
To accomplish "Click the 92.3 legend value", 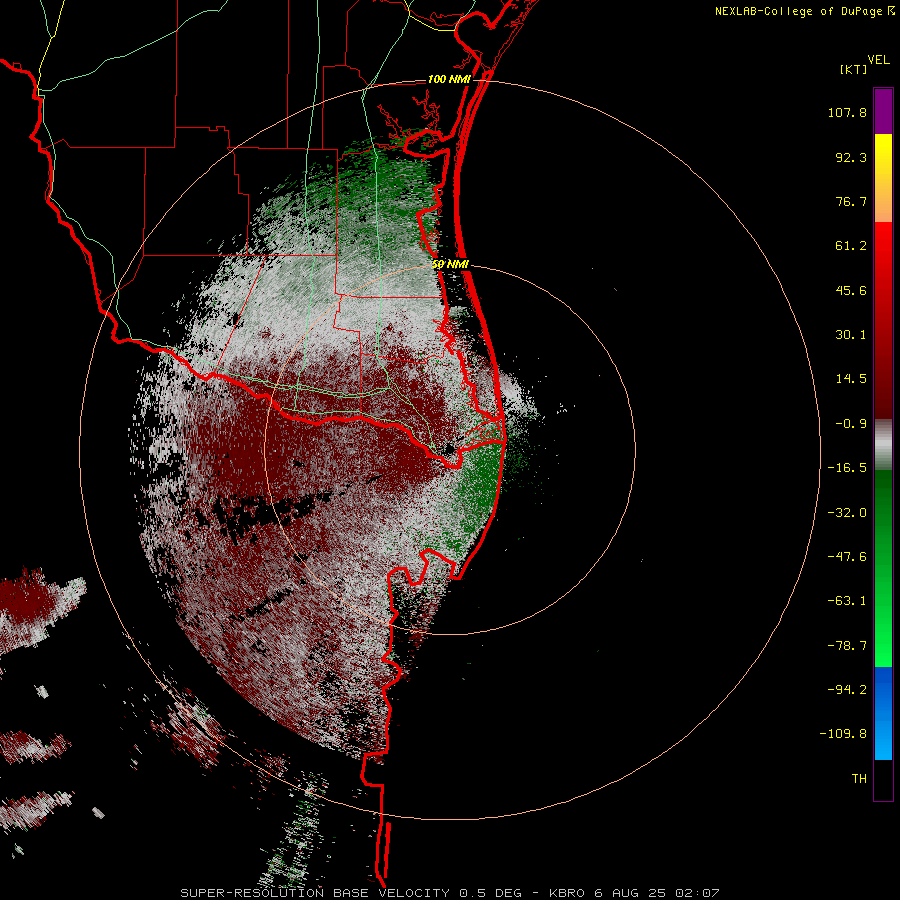I will 851,157.
